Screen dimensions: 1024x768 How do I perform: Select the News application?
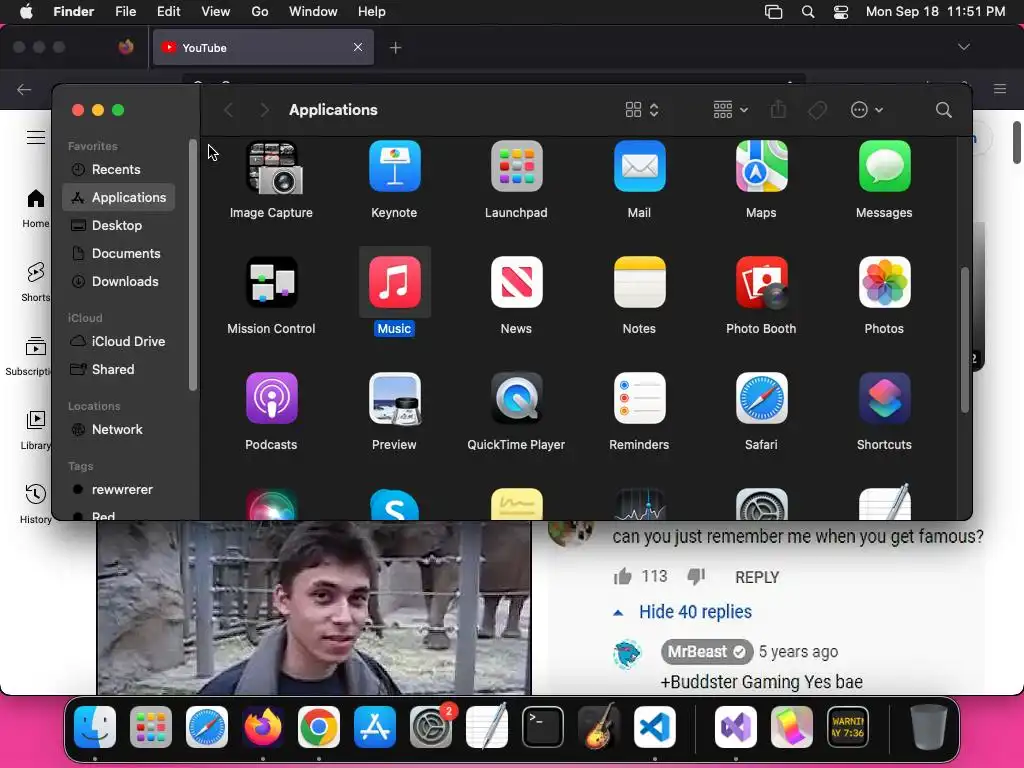tap(517, 282)
